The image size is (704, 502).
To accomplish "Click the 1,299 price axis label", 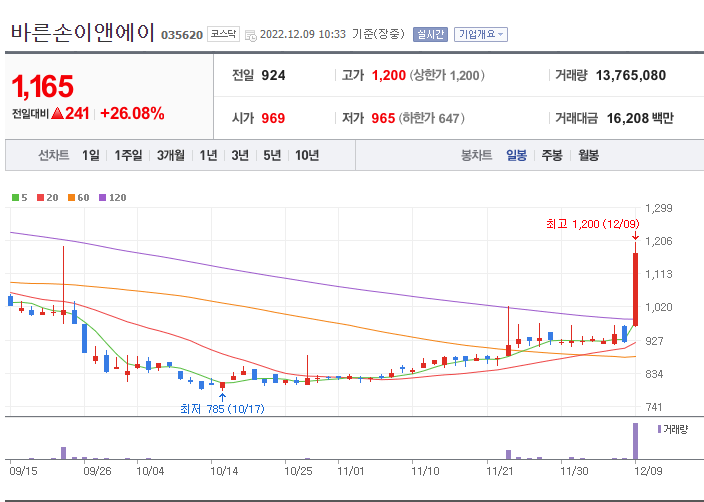I will coord(659,208).
